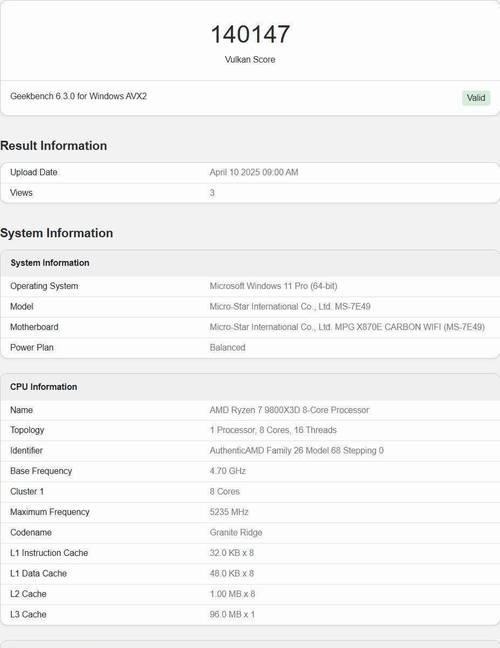Click the L1 Instruction Cache label
This screenshot has height=648, width=500.
(x=49, y=553)
